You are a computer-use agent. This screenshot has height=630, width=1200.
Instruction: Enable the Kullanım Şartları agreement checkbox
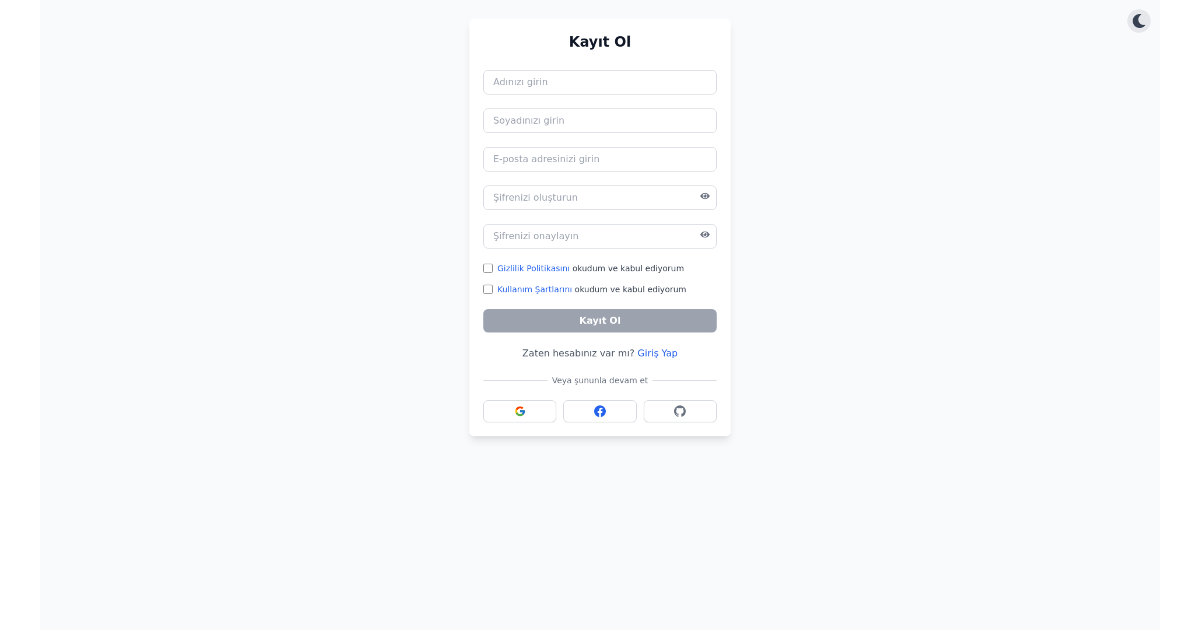click(488, 289)
